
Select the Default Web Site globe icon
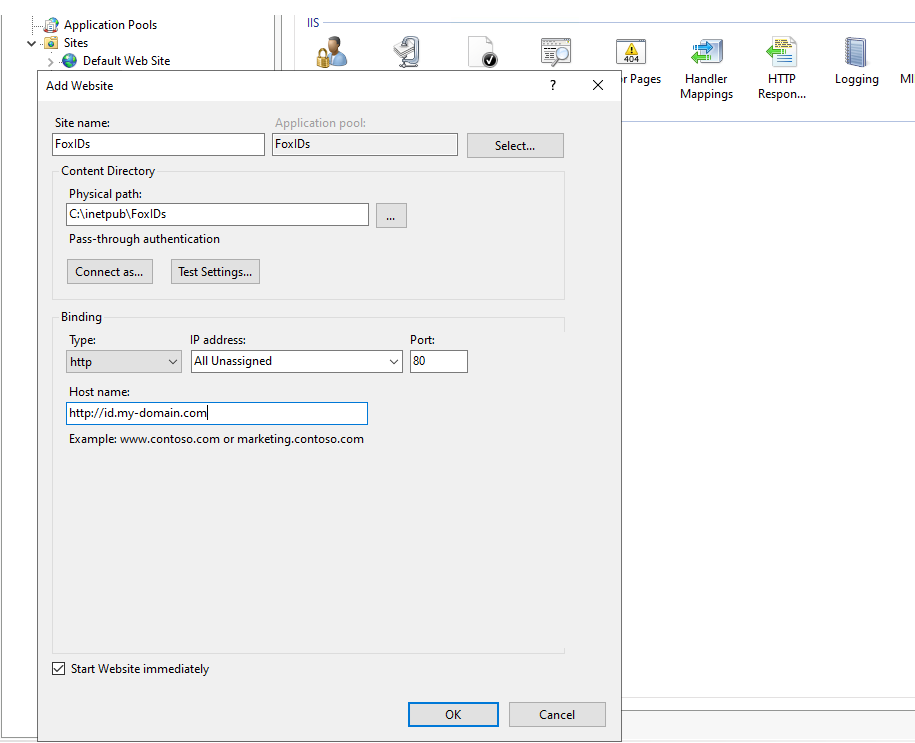point(68,60)
